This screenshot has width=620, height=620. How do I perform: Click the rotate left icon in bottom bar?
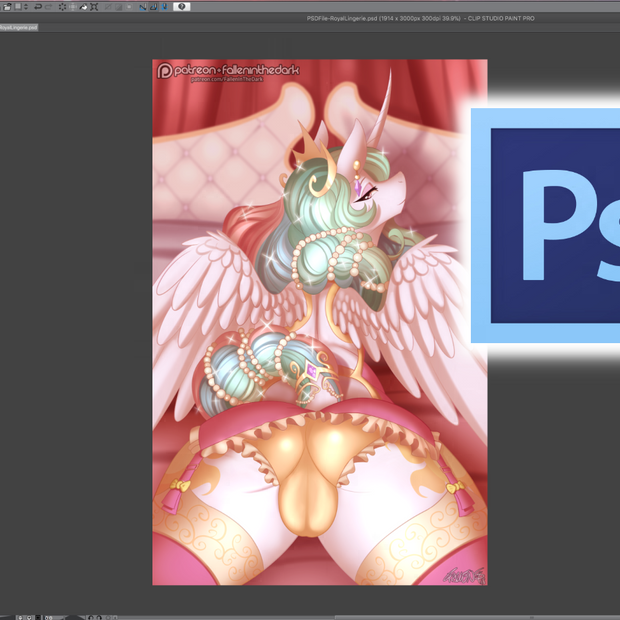(91, 618)
